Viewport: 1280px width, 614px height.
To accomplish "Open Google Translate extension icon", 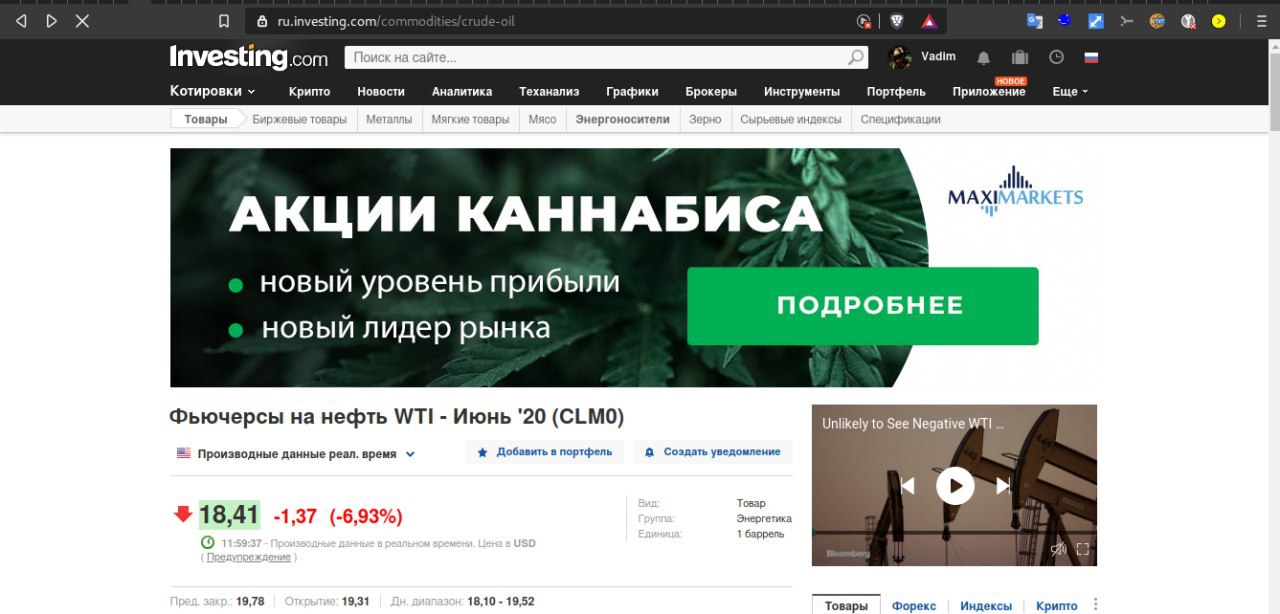I will pyautogui.click(x=1034, y=20).
